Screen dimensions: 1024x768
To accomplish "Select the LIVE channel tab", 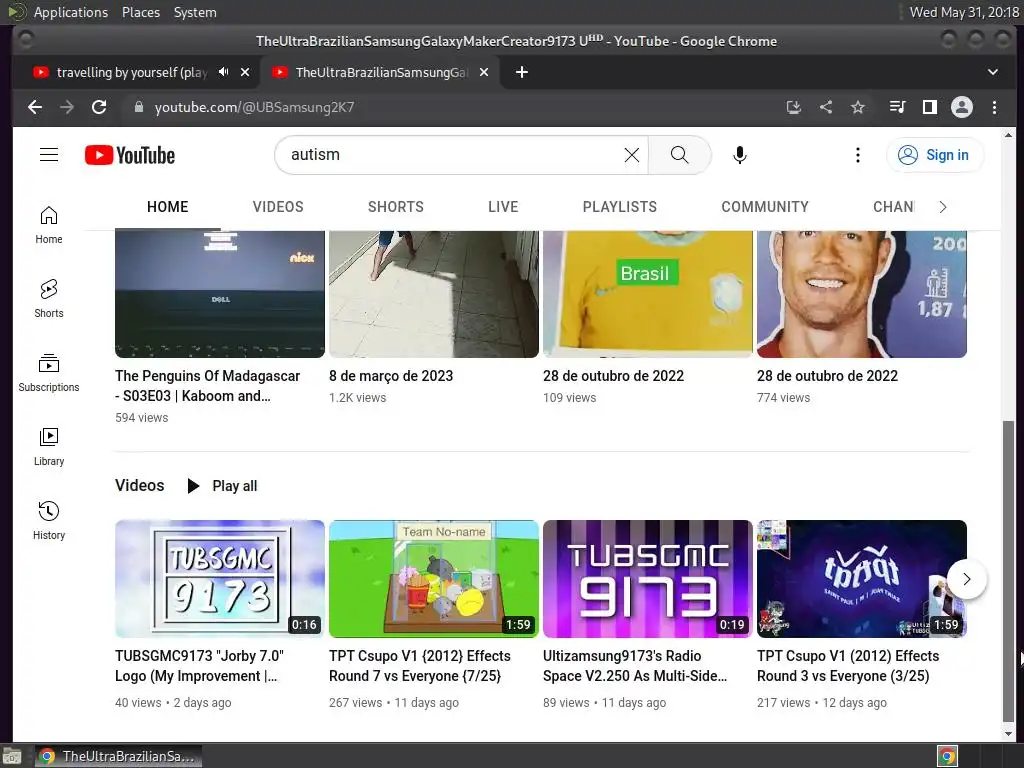I will pyautogui.click(x=503, y=207).
